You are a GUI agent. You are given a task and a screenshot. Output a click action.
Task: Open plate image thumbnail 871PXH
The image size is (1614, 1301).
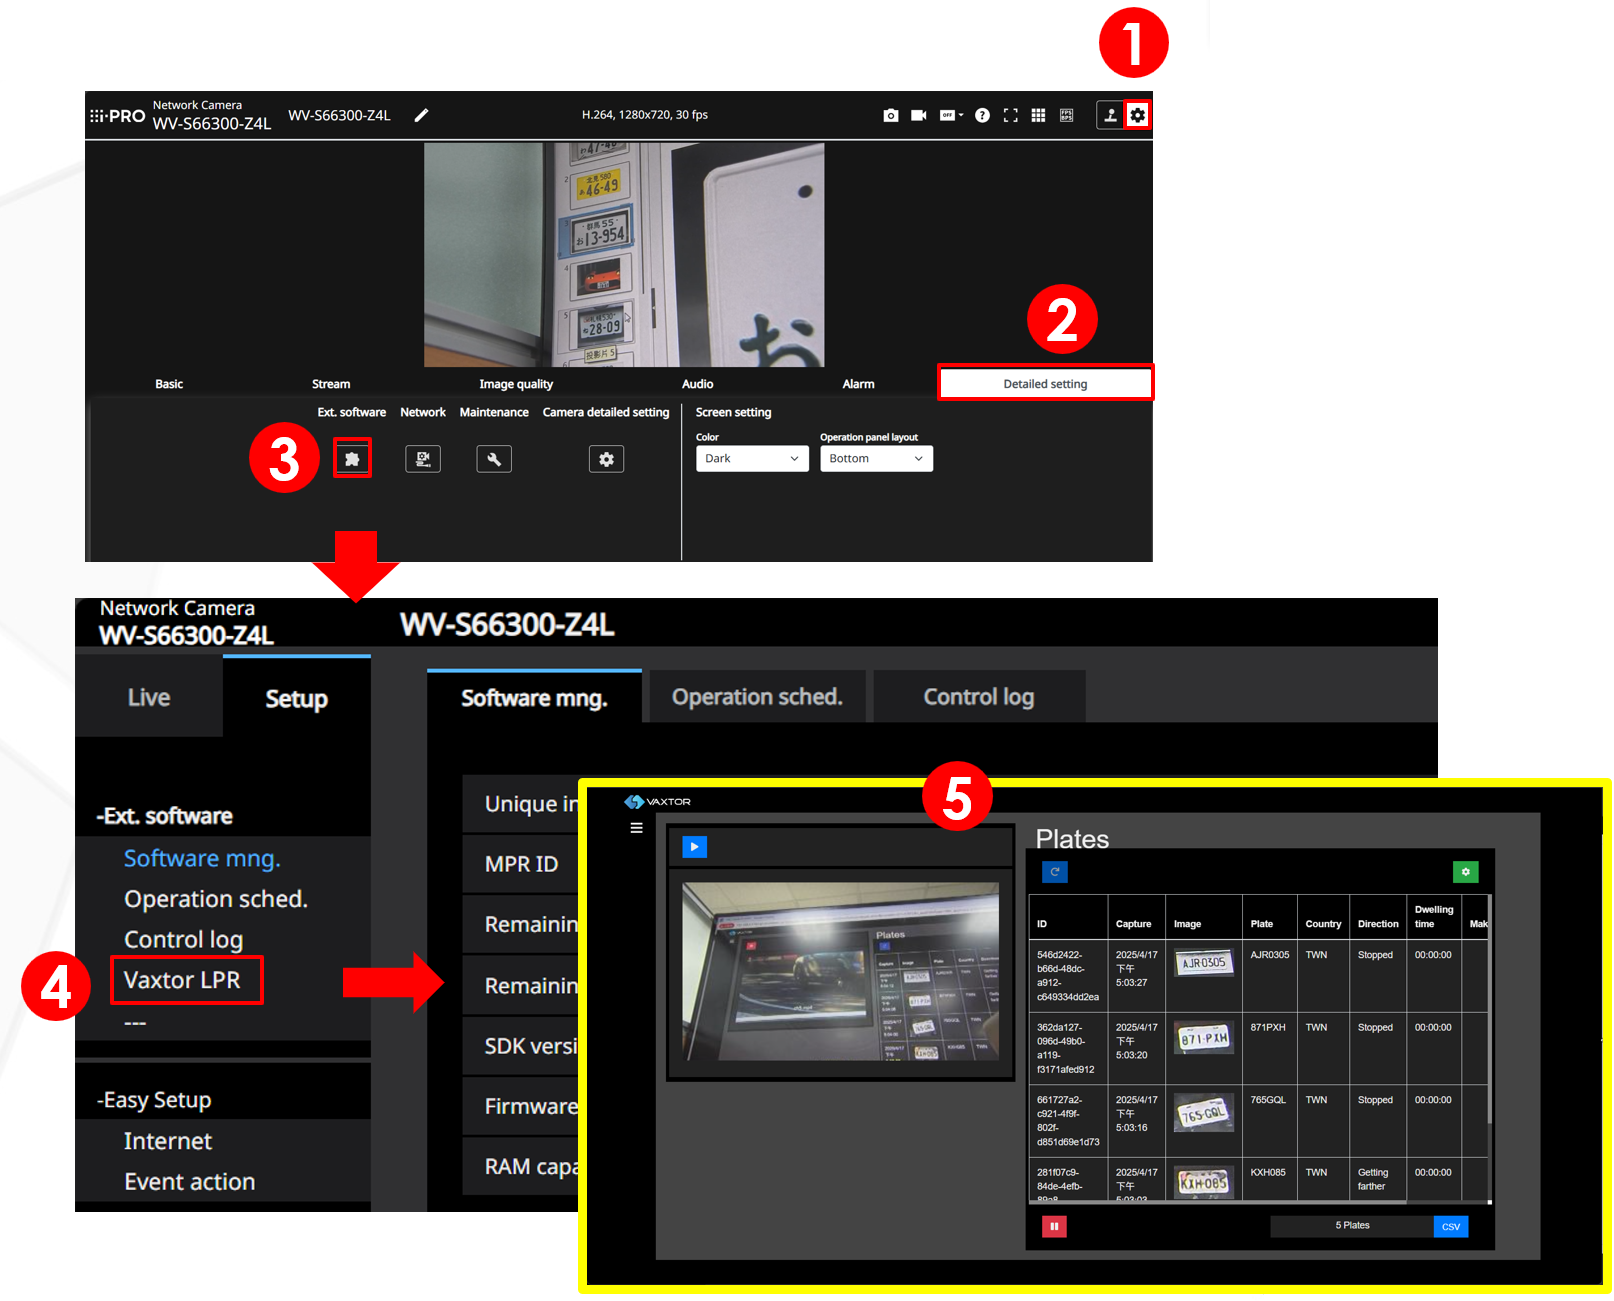[1203, 1038]
